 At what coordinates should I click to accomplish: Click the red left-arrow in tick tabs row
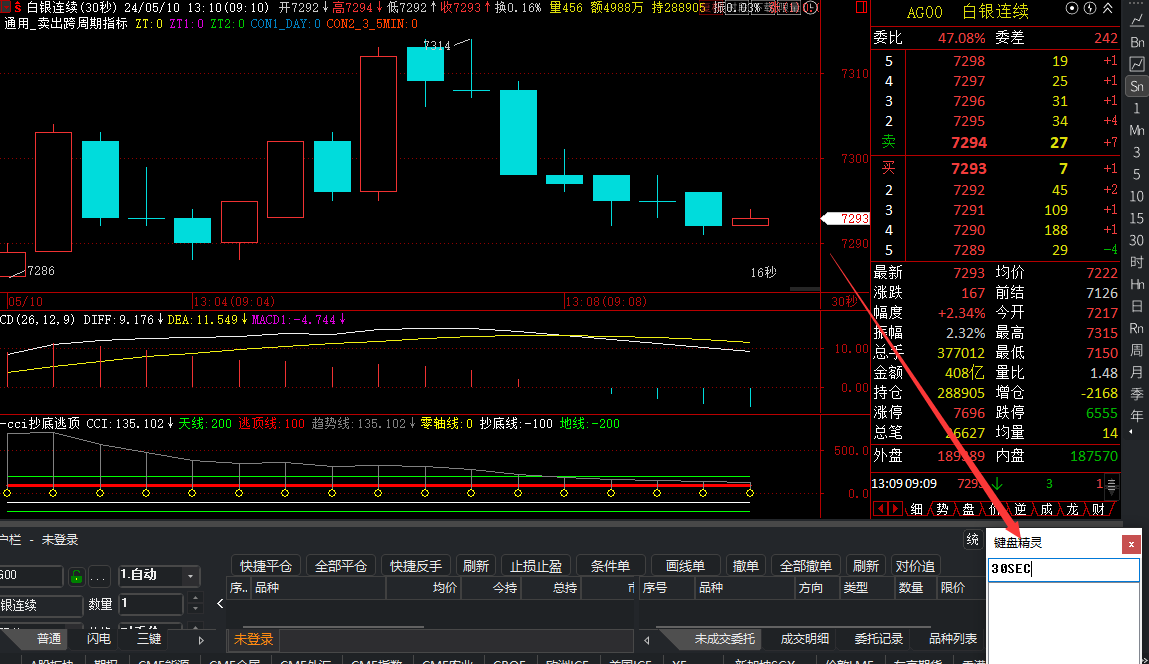click(882, 509)
